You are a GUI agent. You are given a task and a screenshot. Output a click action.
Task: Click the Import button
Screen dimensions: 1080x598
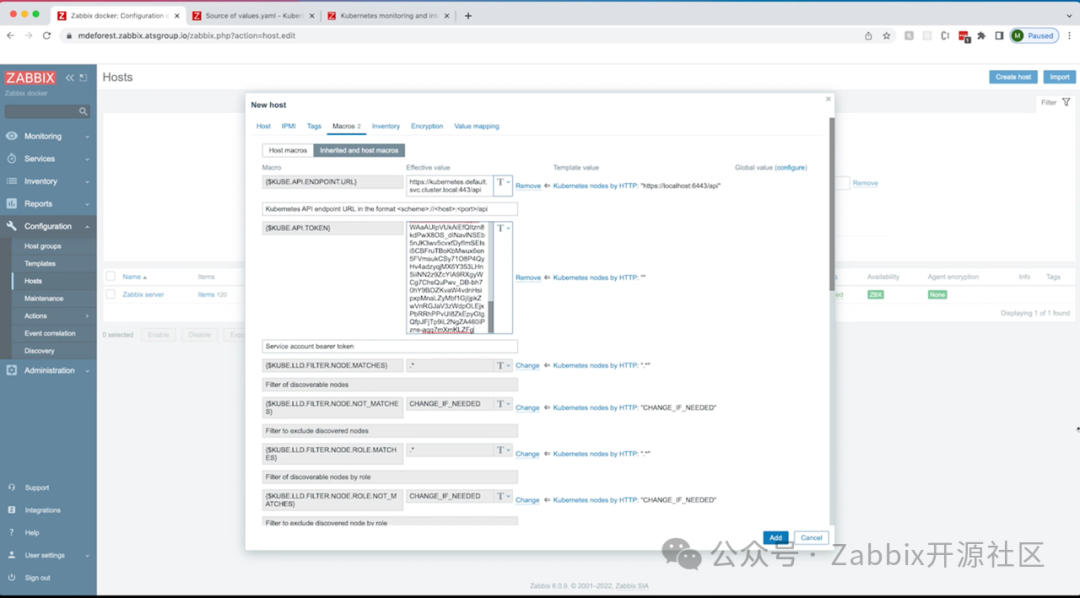[x=1059, y=77]
